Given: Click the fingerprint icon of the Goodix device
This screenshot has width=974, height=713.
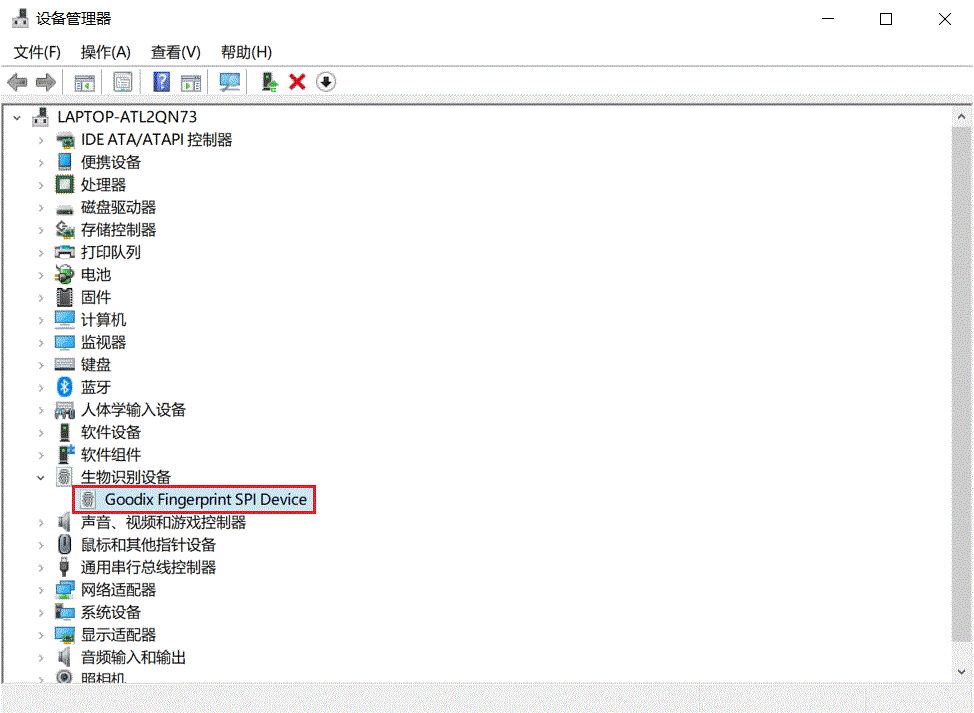Looking at the screenshot, I should click(88, 499).
